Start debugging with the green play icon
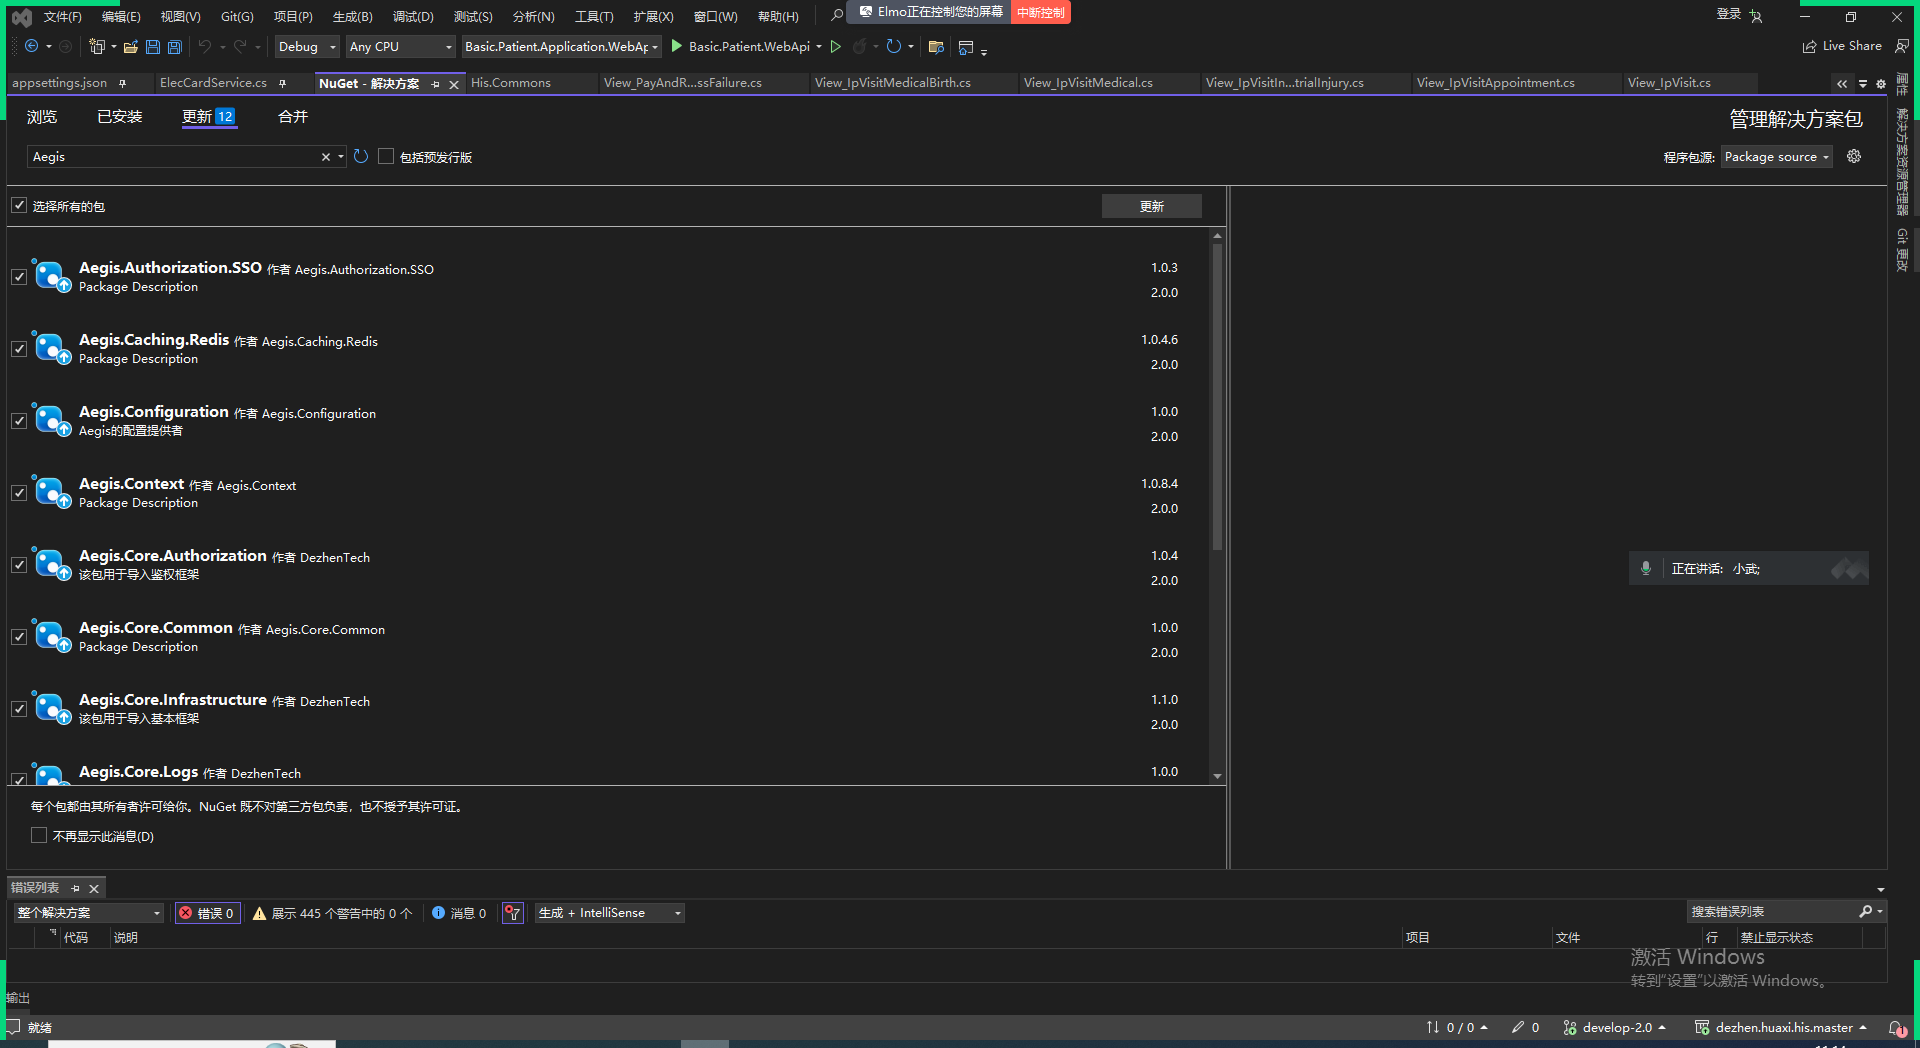Screen dimensions: 1920x1048 point(677,46)
